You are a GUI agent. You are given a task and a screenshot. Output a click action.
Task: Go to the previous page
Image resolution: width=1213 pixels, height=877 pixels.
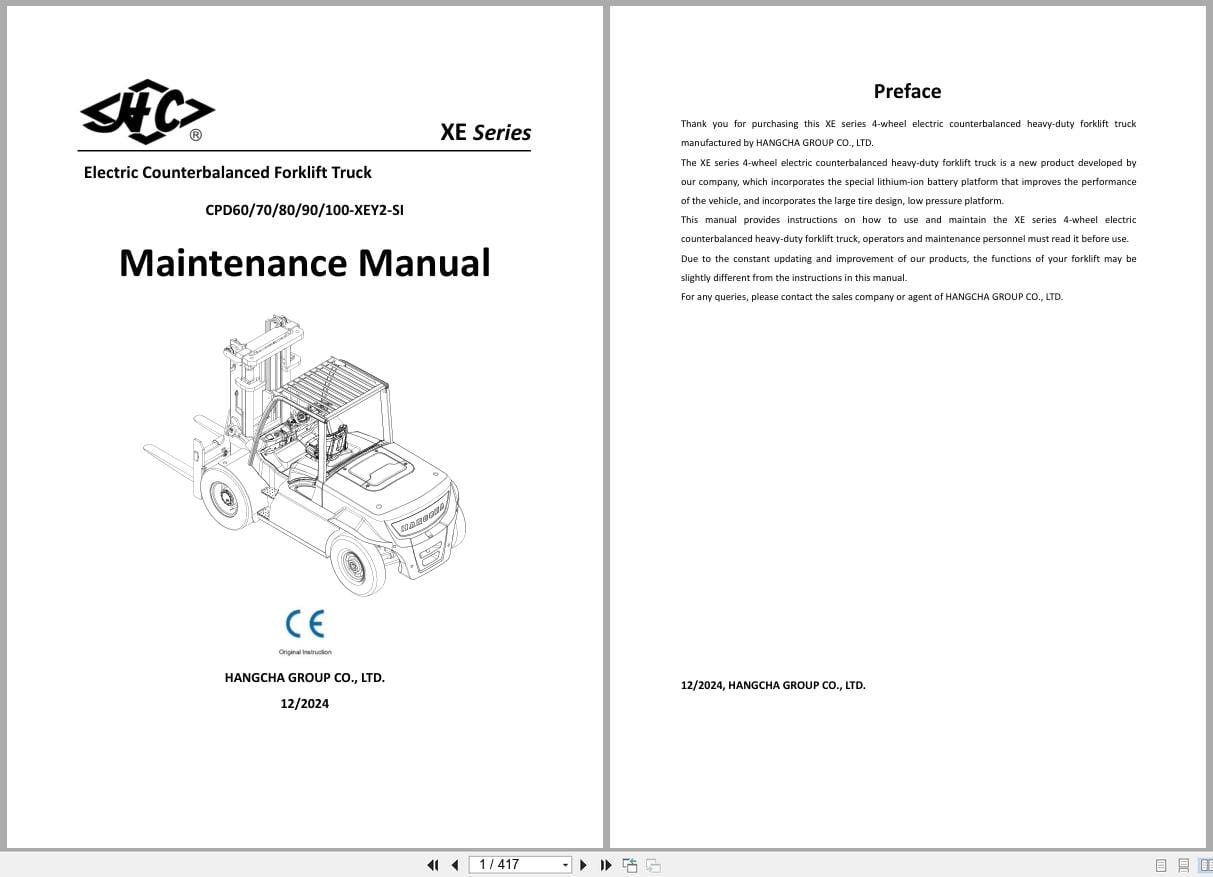(455, 864)
